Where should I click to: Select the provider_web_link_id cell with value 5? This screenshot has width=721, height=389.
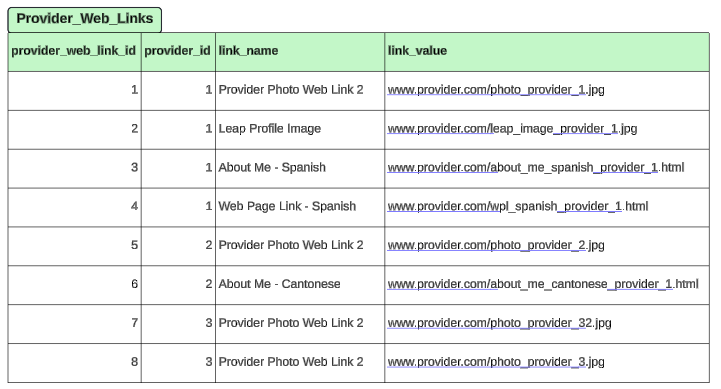tap(74, 246)
